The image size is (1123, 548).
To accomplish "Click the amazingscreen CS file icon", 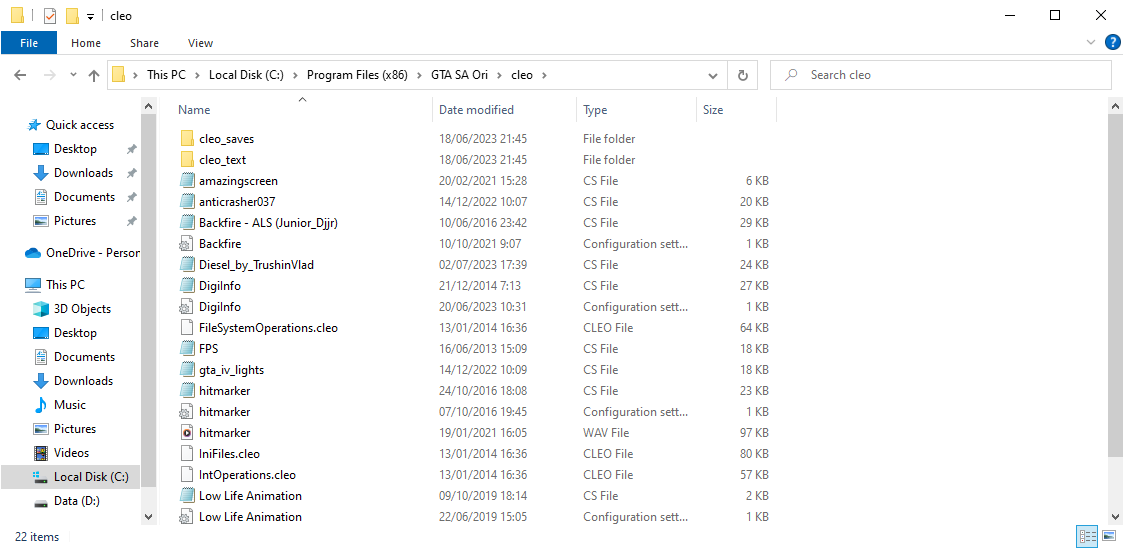I will (187, 181).
